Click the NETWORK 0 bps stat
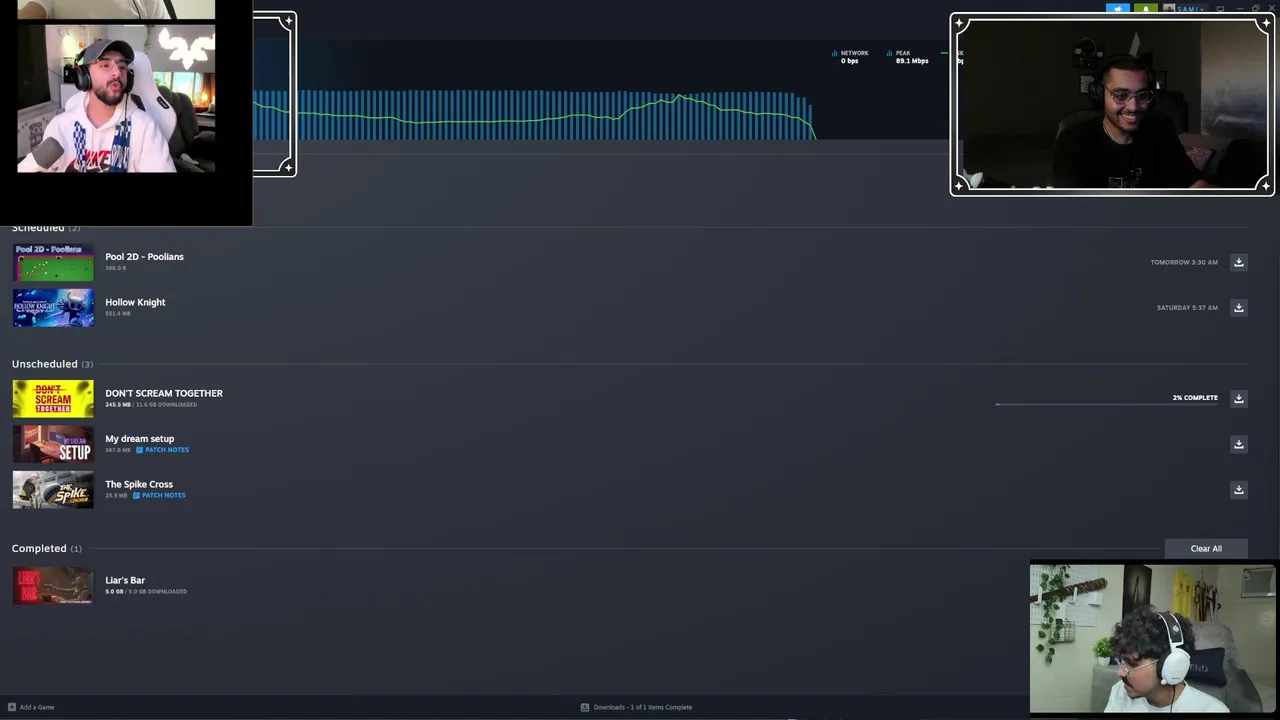This screenshot has height=720, width=1280. (x=850, y=57)
